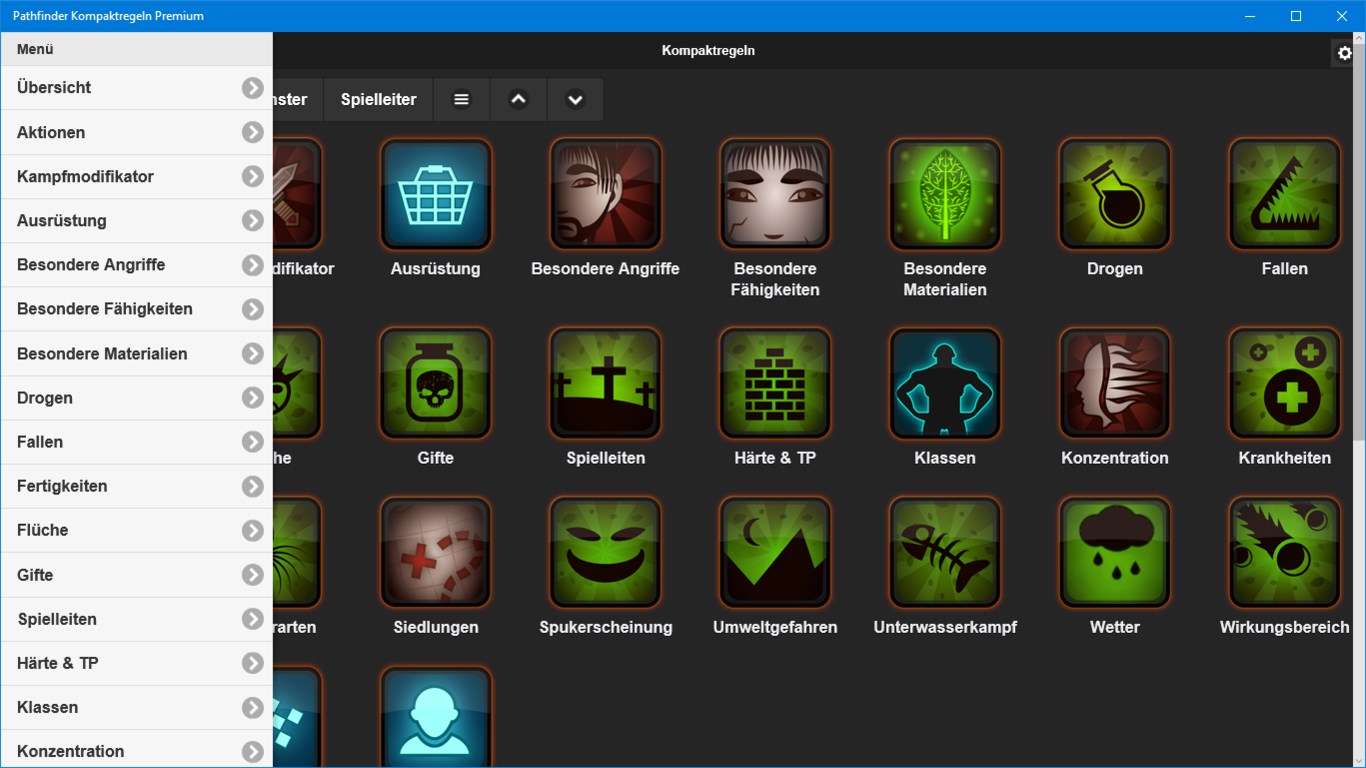1366x768 pixels.
Task: Select Fertigkeiten in the side menu
Action: 136,486
